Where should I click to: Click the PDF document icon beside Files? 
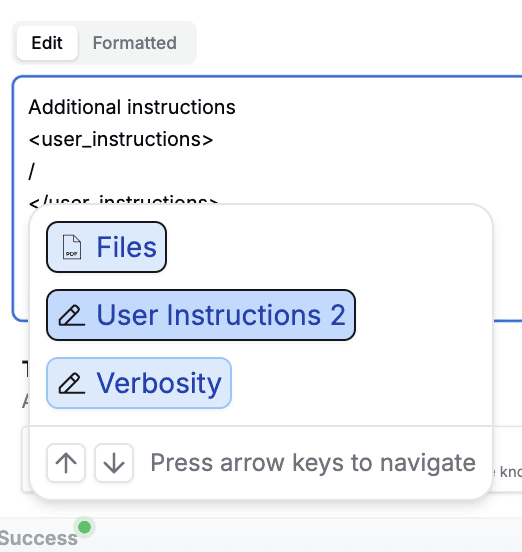click(x=72, y=247)
